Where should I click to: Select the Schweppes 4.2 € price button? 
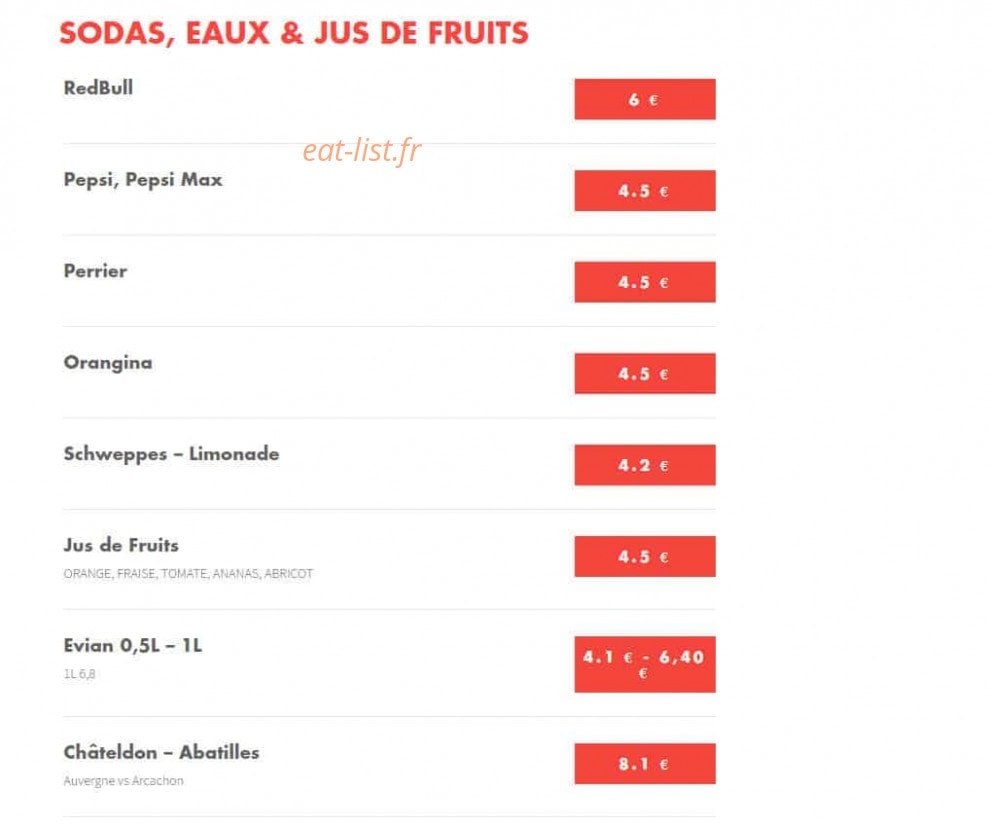[645, 465]
